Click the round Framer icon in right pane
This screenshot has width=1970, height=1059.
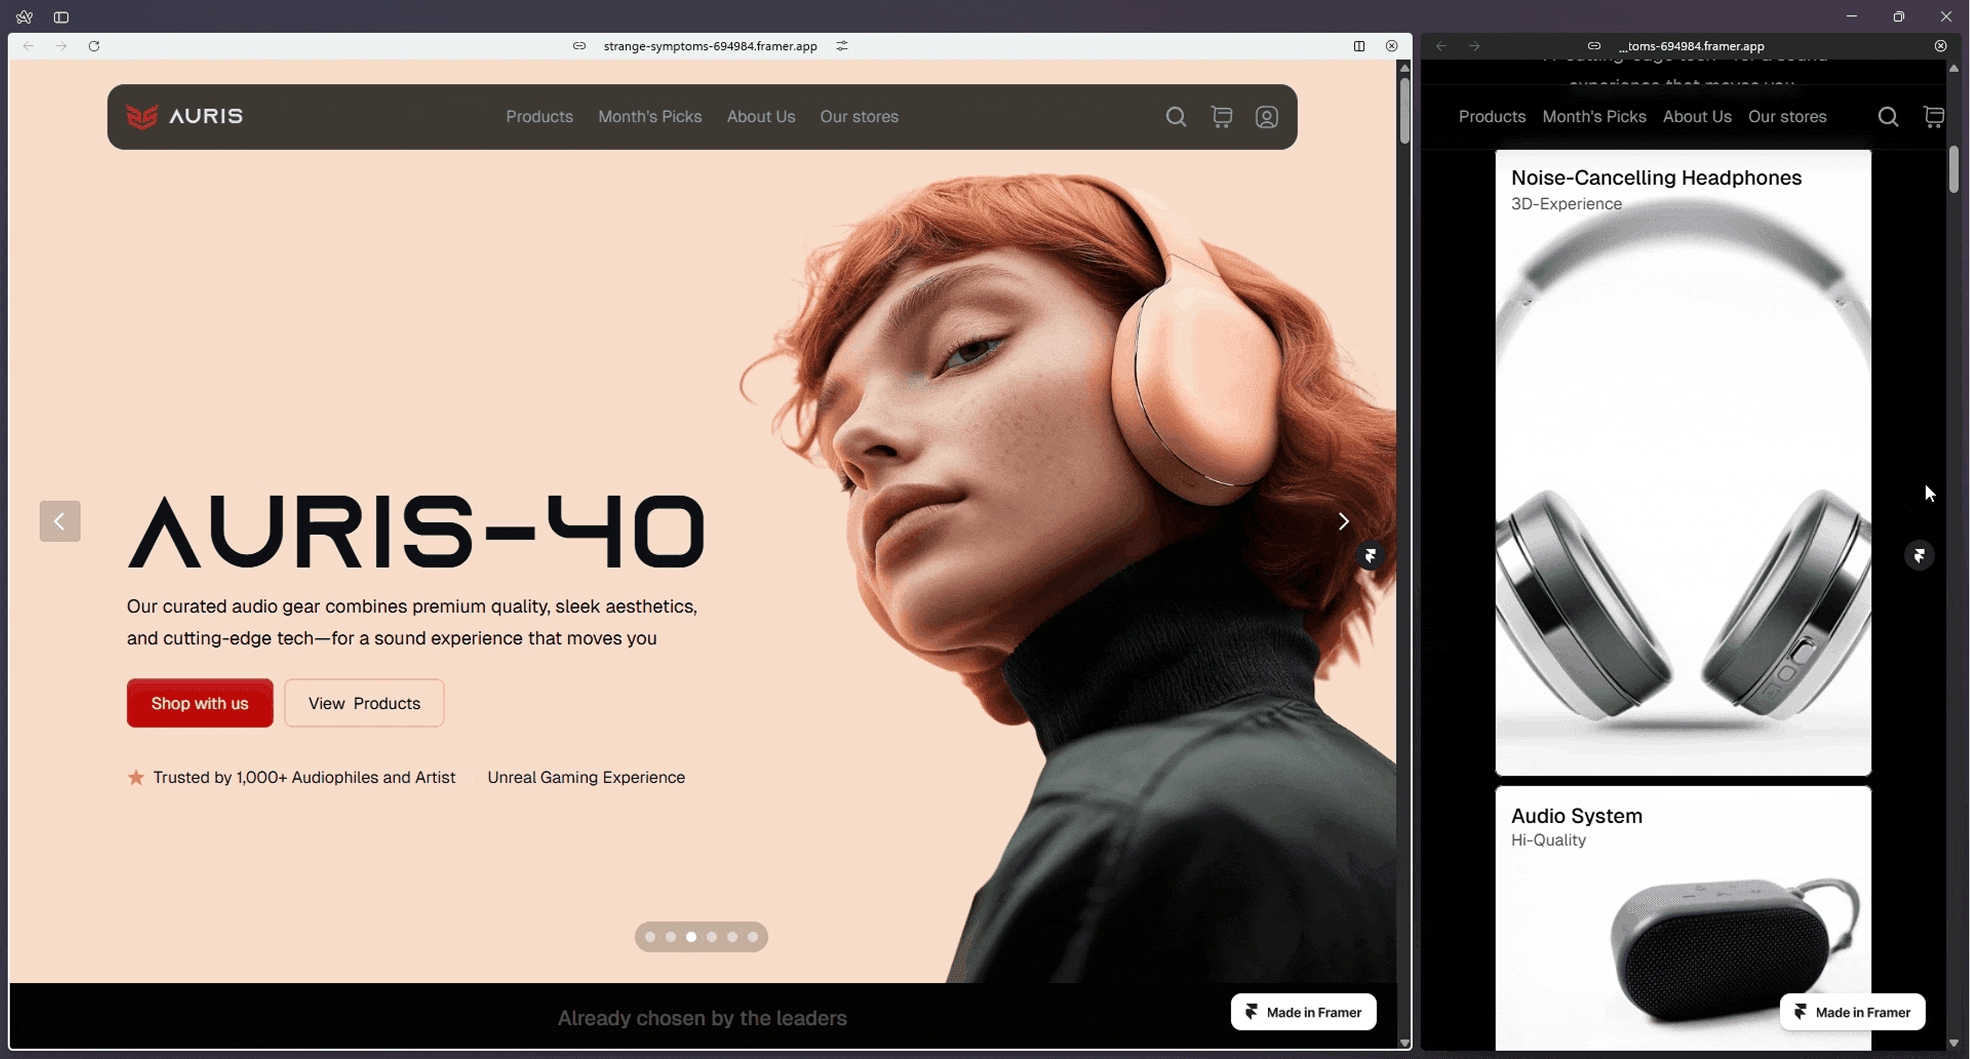(x=1919, y=555)
